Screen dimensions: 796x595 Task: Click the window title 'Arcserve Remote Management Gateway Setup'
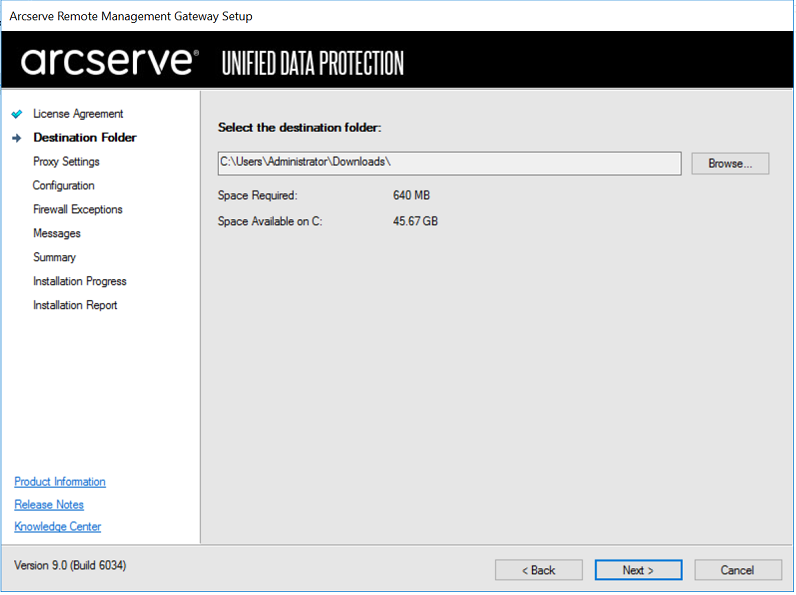tap(131, 16)
